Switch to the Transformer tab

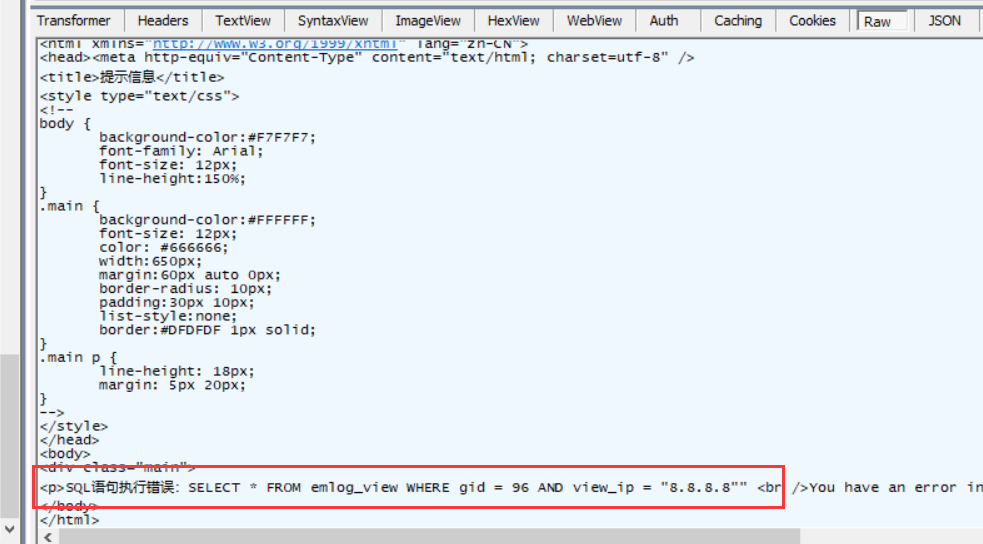[x=74, y=20]
